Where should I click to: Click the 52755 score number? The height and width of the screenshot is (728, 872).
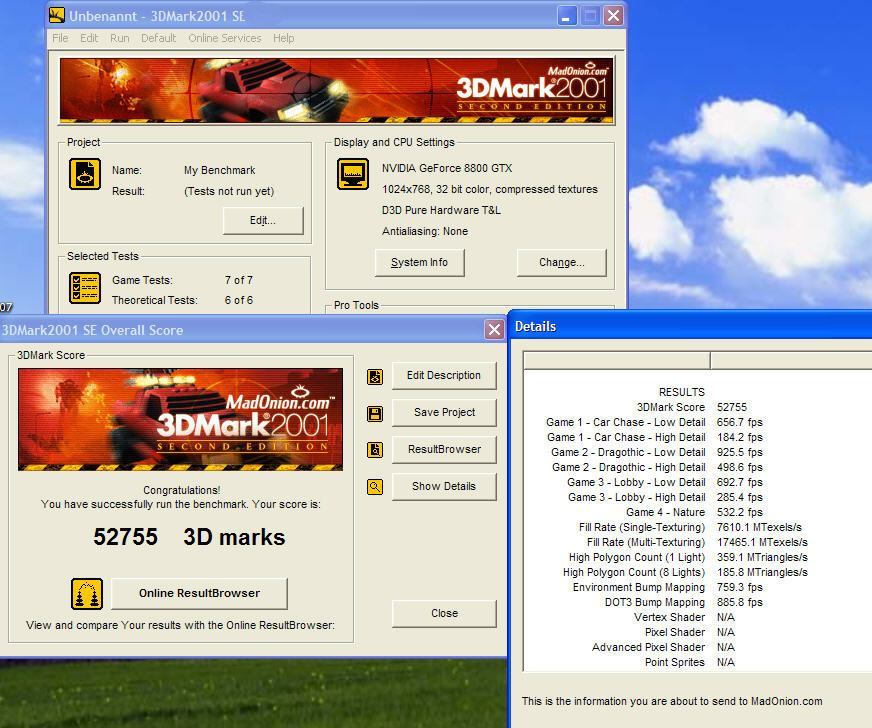click(126, 537)
